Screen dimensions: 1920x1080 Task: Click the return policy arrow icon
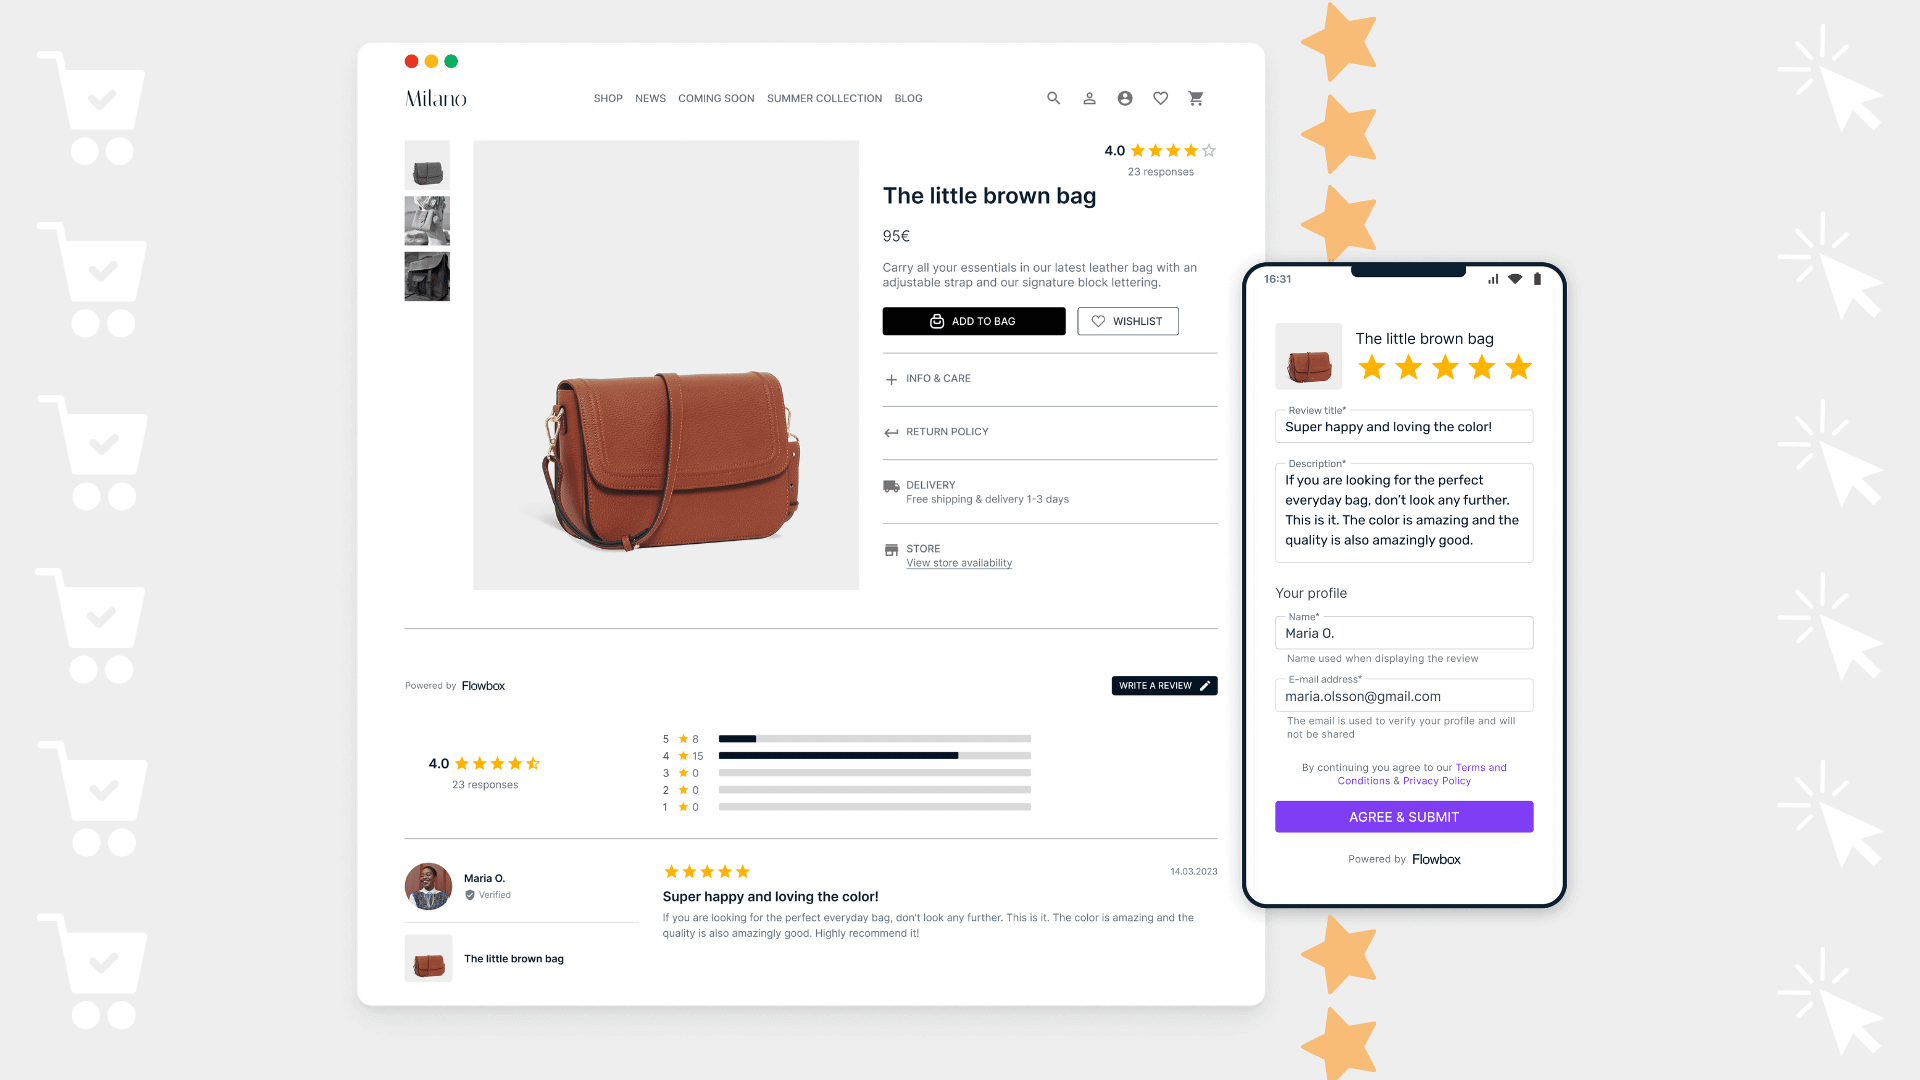[889, 431]
